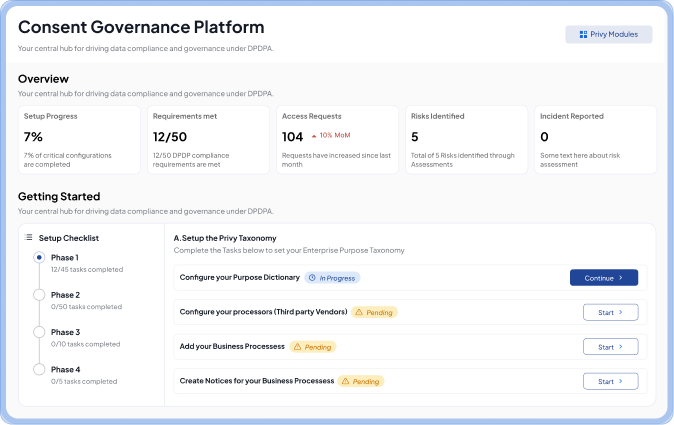The image size is (674, 425).
Task: Click the Phase 2 label
Action: (x=65, y=295)
